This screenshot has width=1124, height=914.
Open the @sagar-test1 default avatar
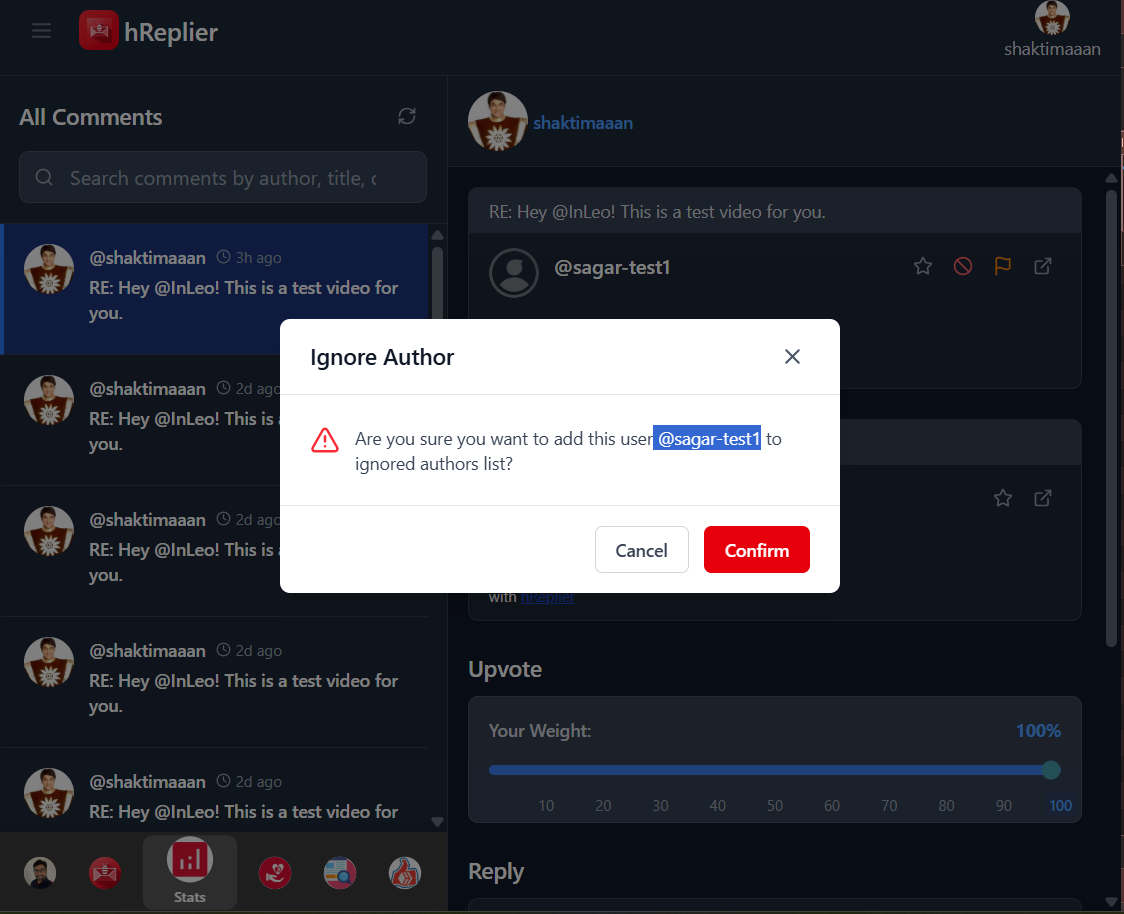[513, 273]
